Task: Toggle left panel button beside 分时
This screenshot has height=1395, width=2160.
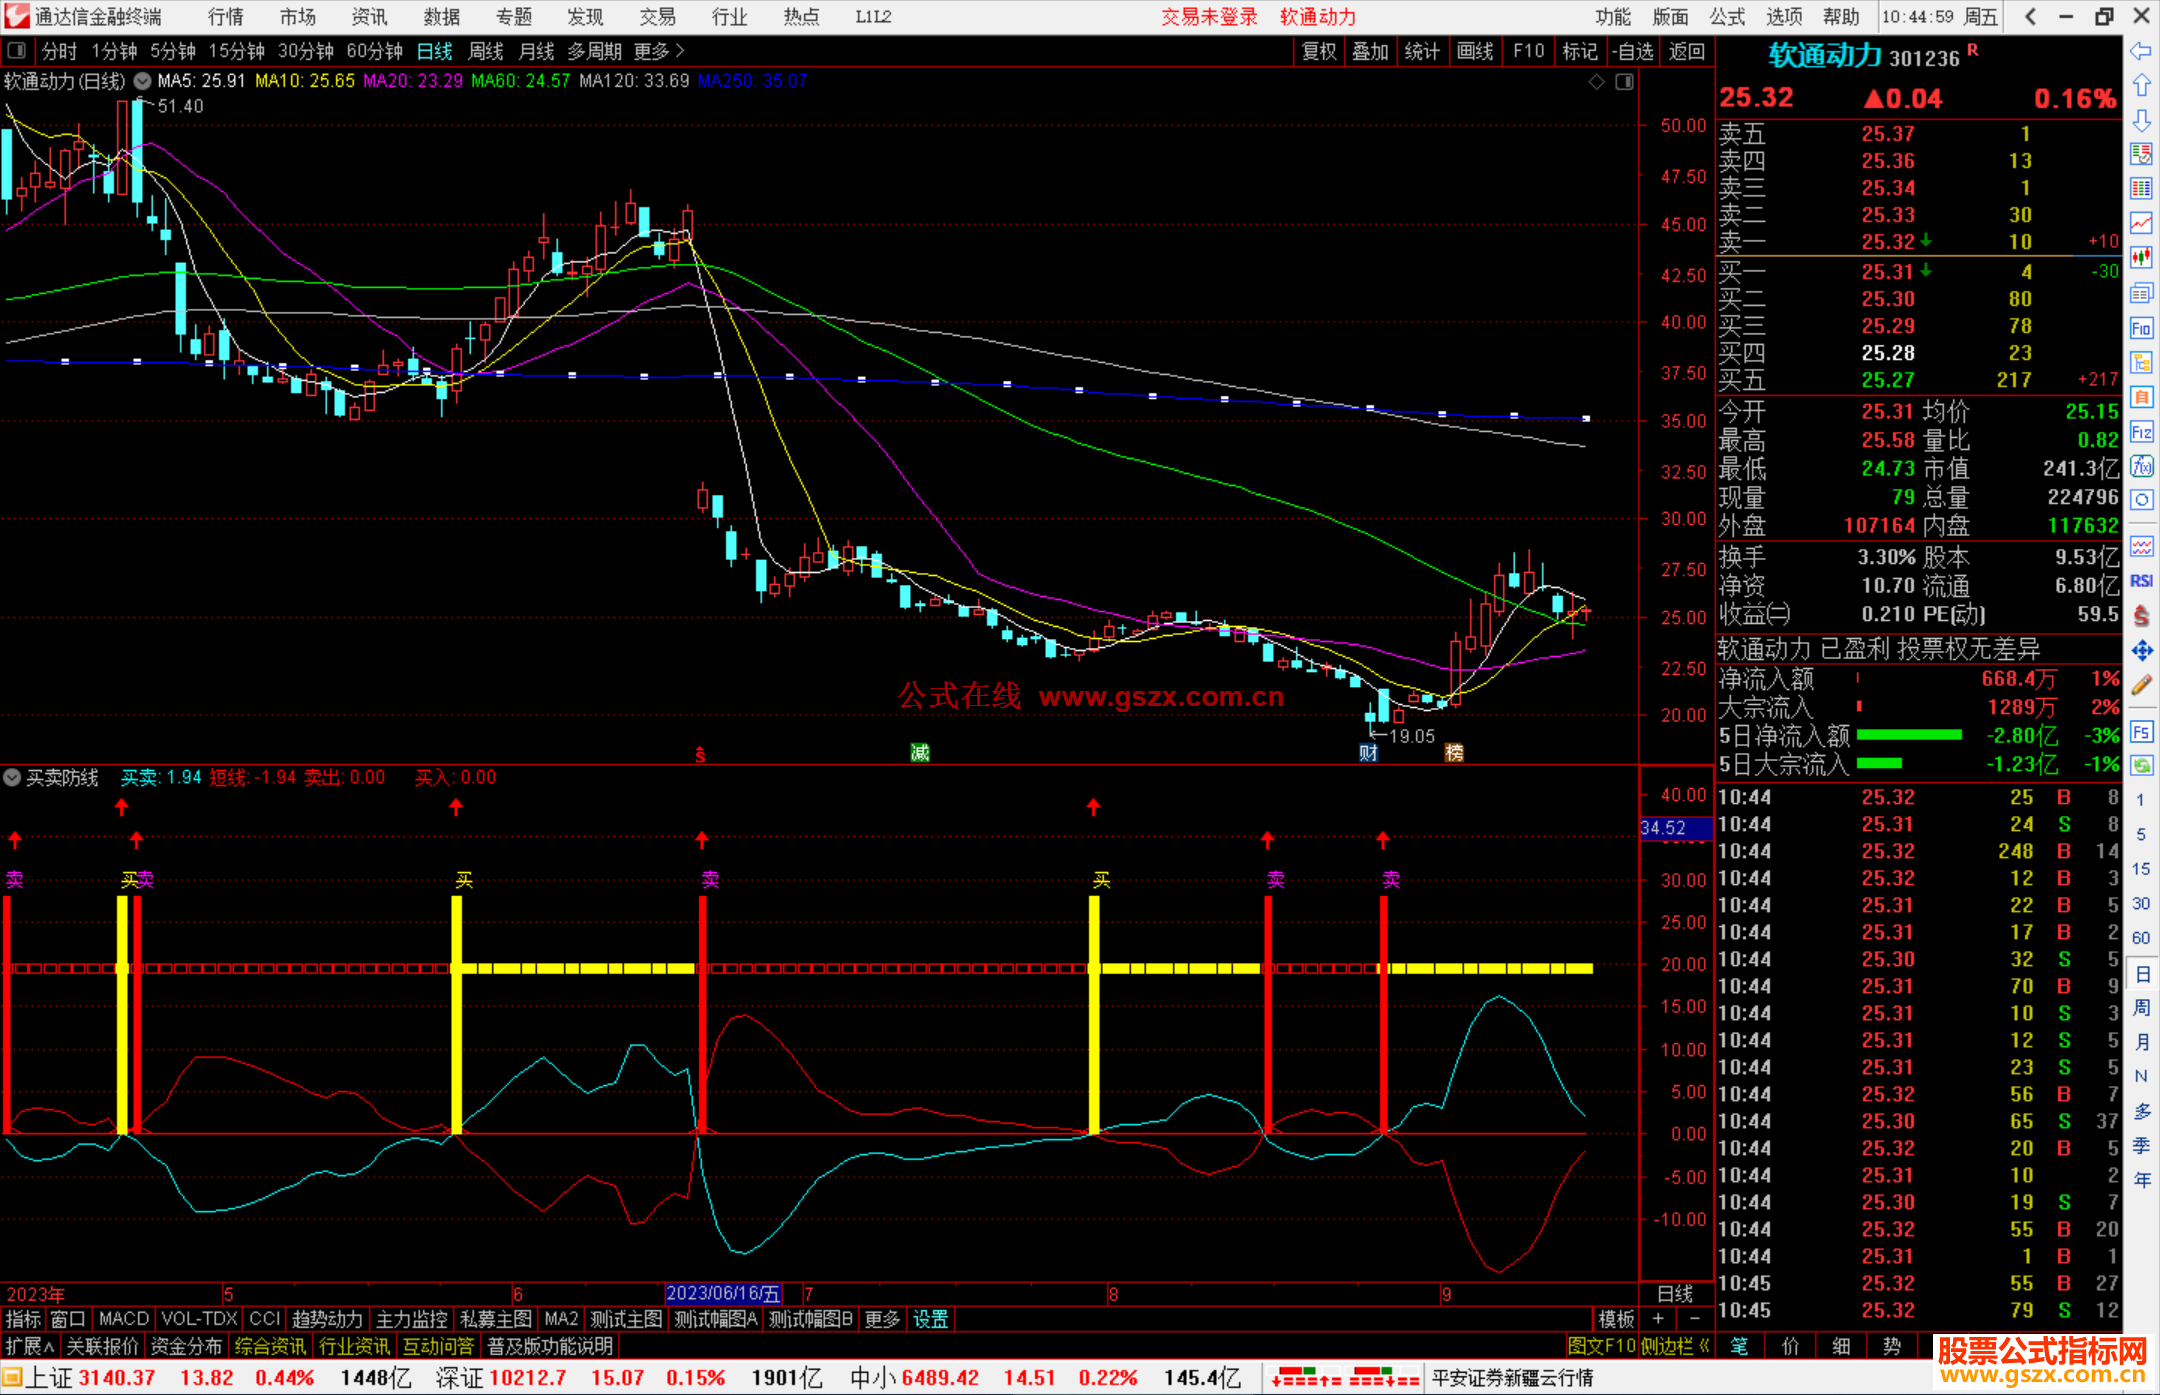Action: [x=17, y=51]
